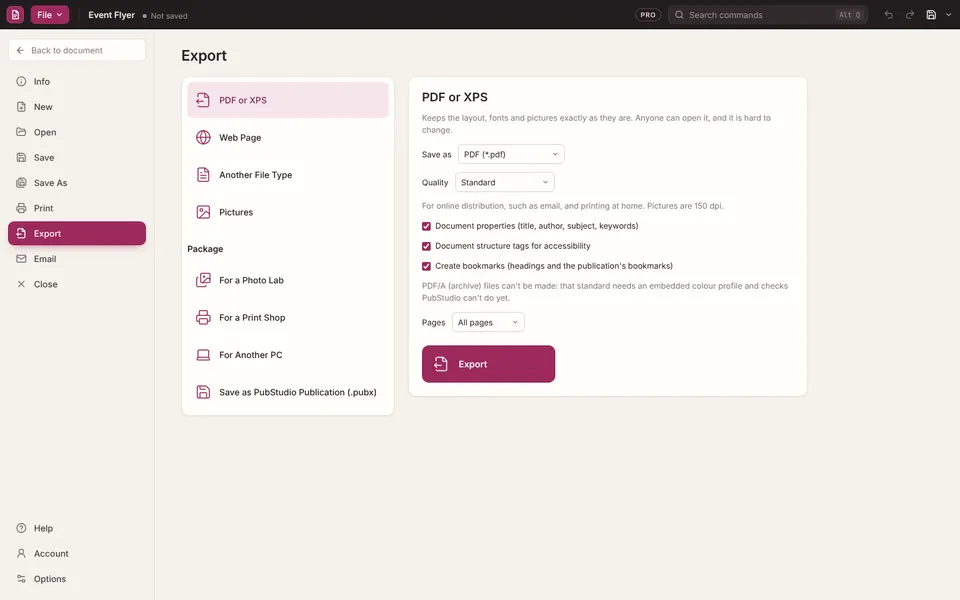This screenshot has width=960, height=600.
Task: Select the PDF or XPS export option
Action: coord(288,100)
